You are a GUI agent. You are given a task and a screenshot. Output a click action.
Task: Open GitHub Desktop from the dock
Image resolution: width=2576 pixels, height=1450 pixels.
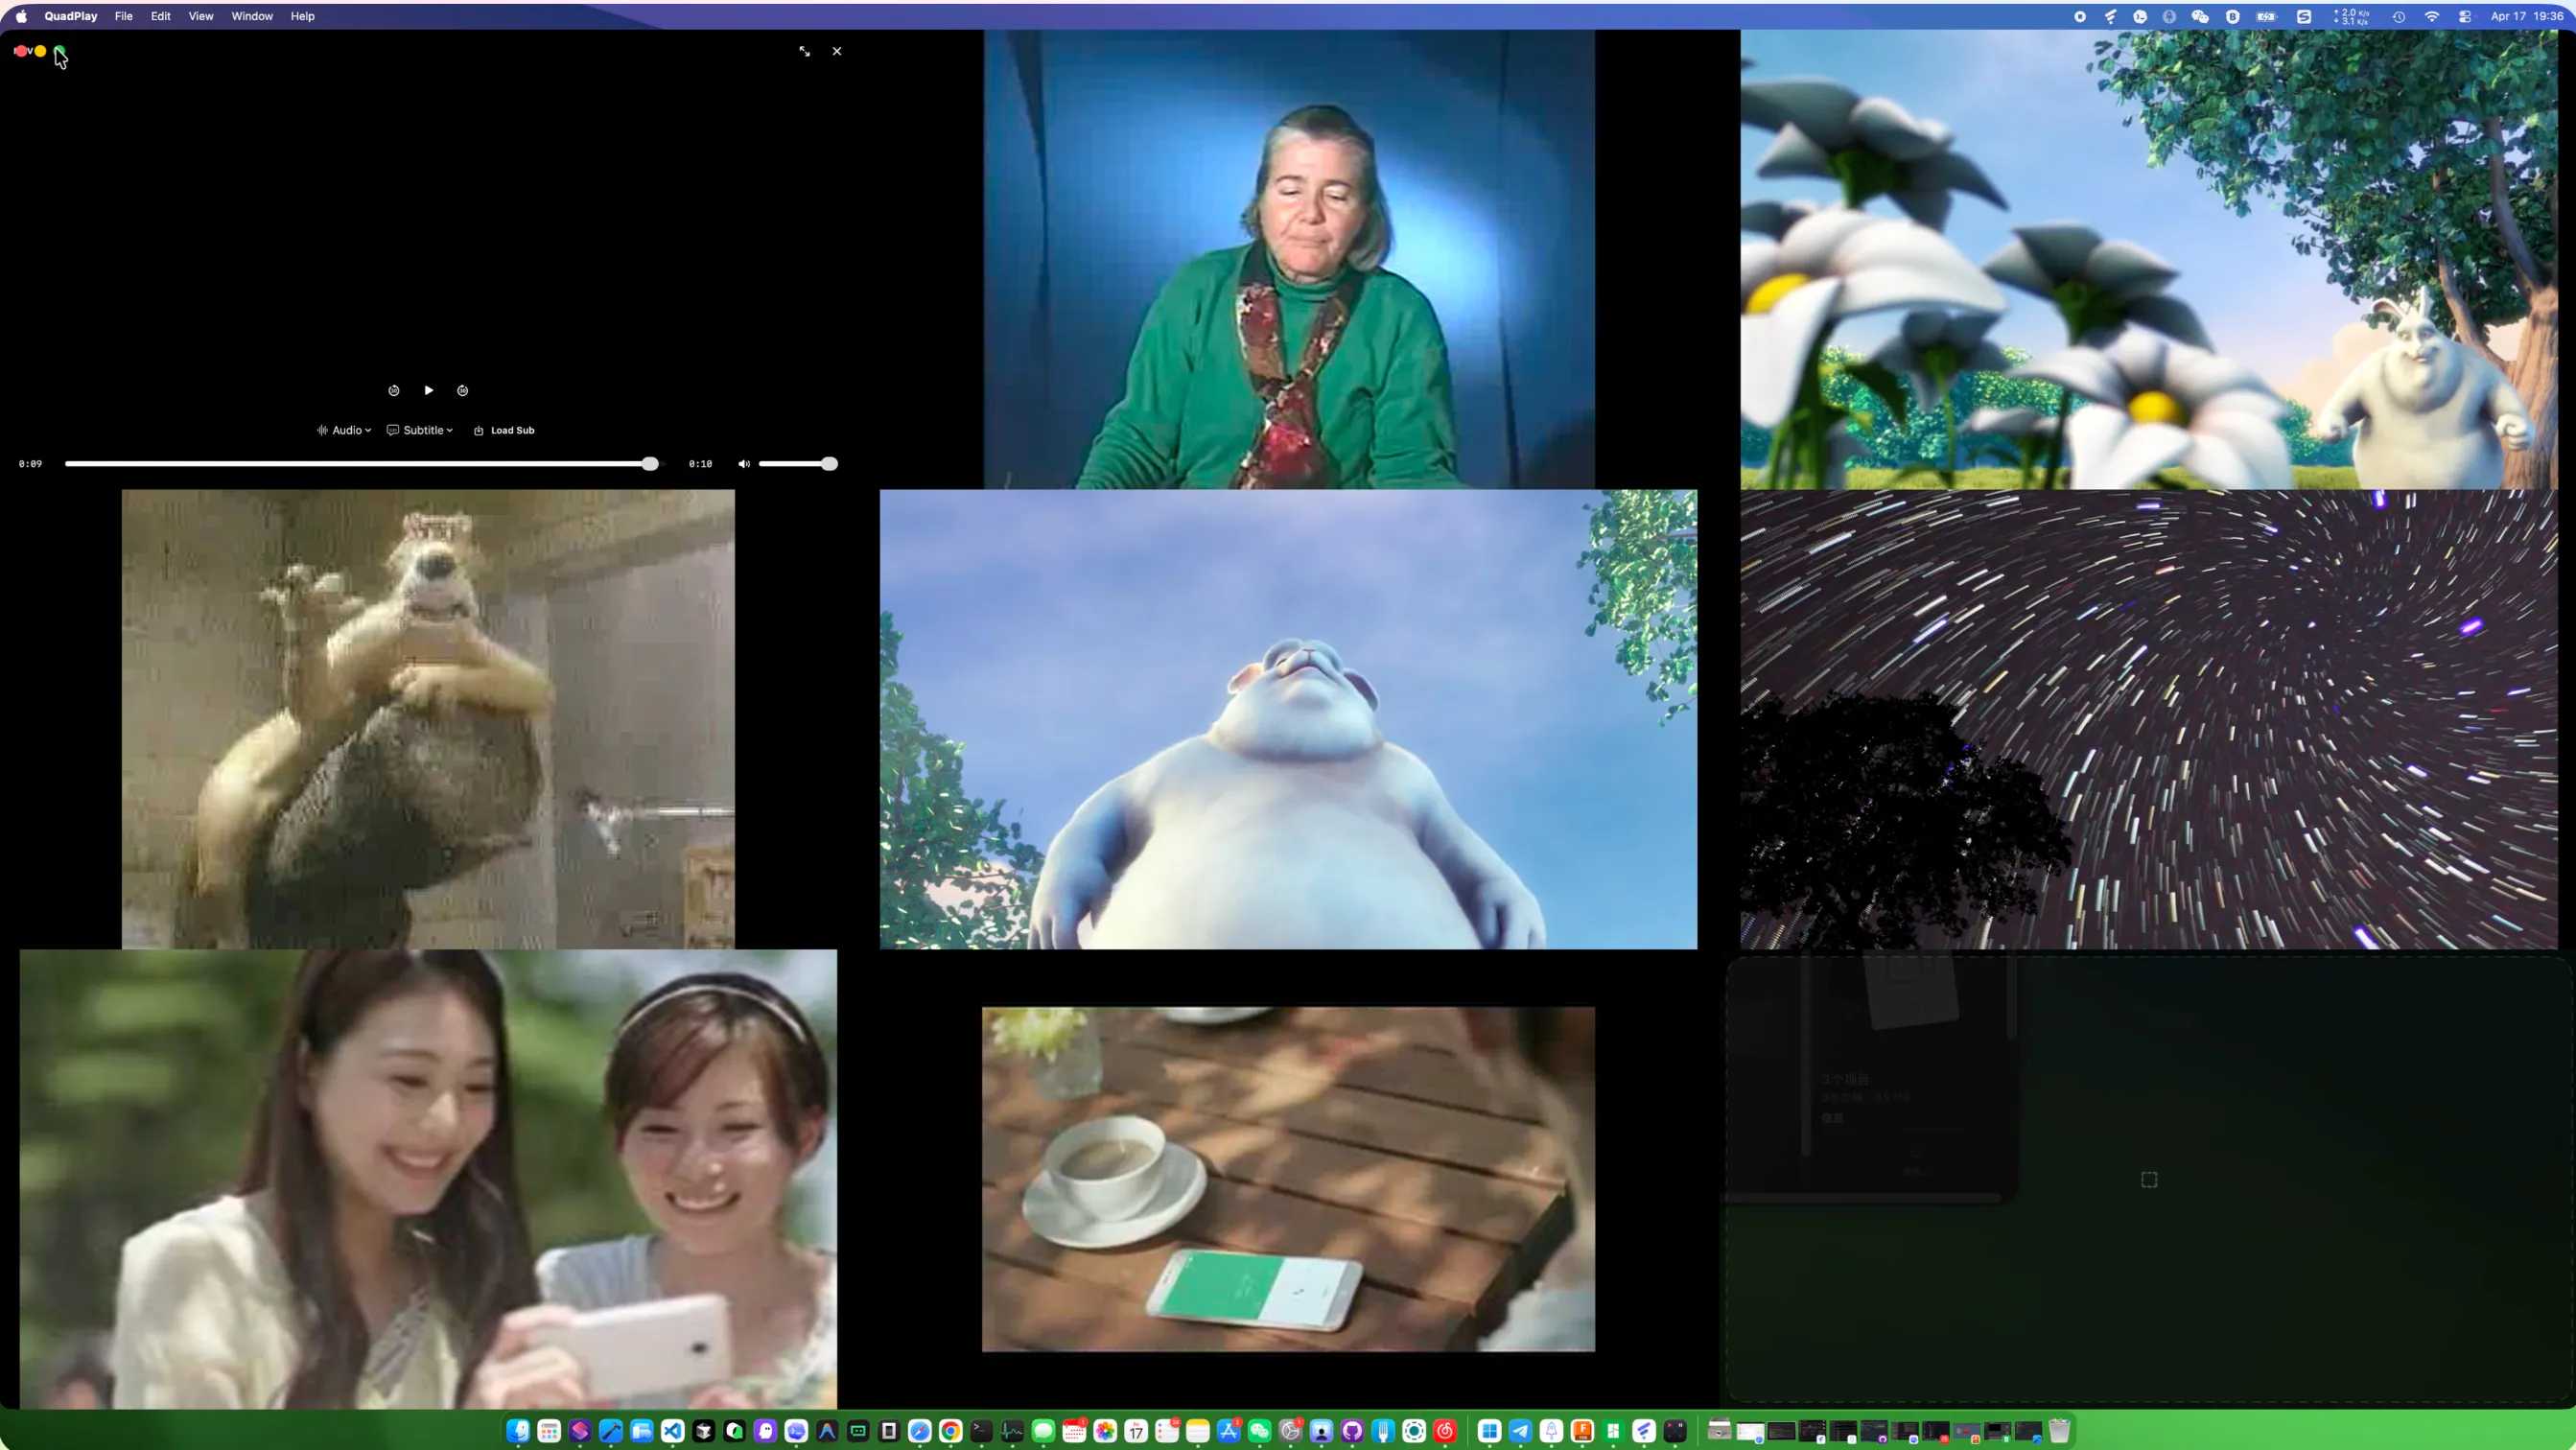coord(1353,1431)
